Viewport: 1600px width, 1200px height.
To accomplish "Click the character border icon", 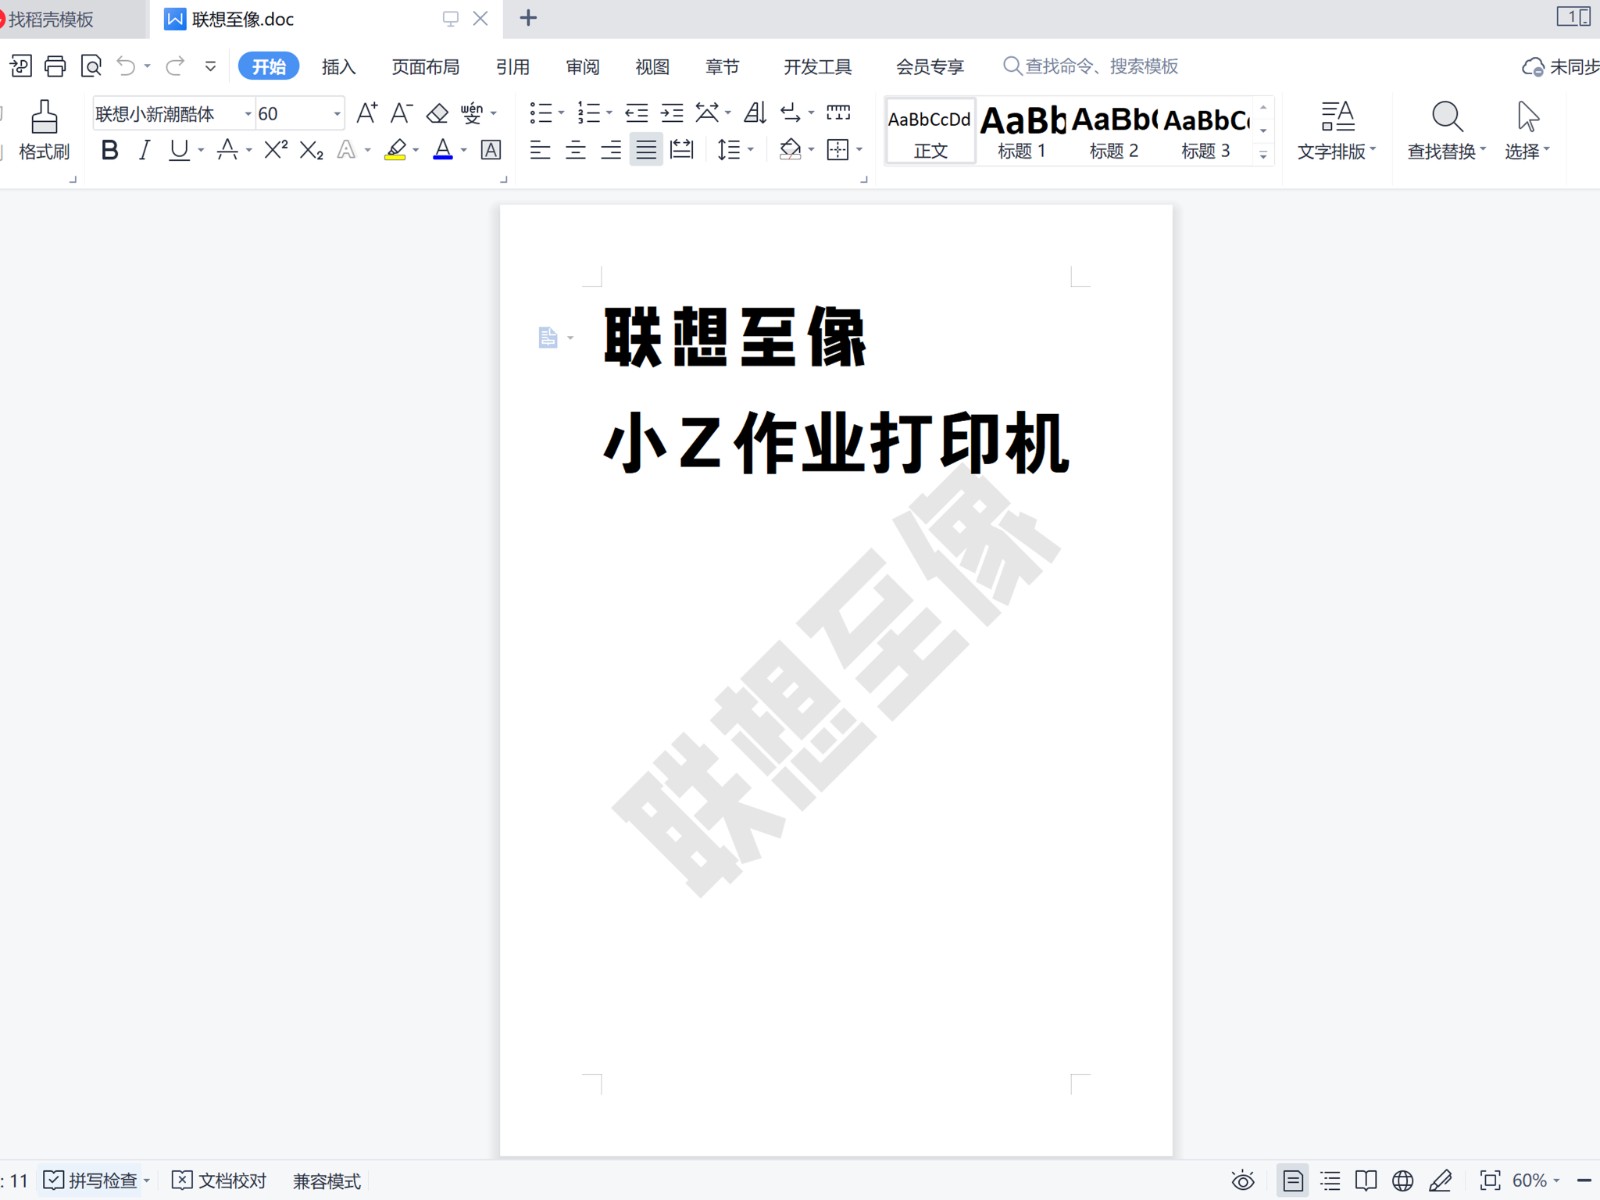I will 491,150.
